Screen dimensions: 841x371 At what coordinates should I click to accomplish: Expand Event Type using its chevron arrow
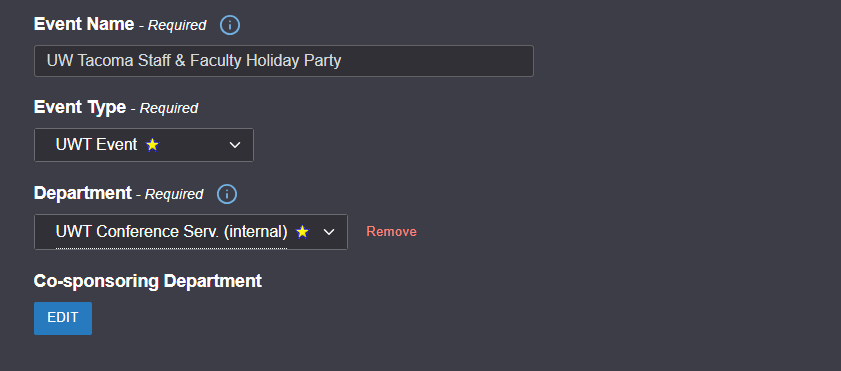click(x=235, y=145)
